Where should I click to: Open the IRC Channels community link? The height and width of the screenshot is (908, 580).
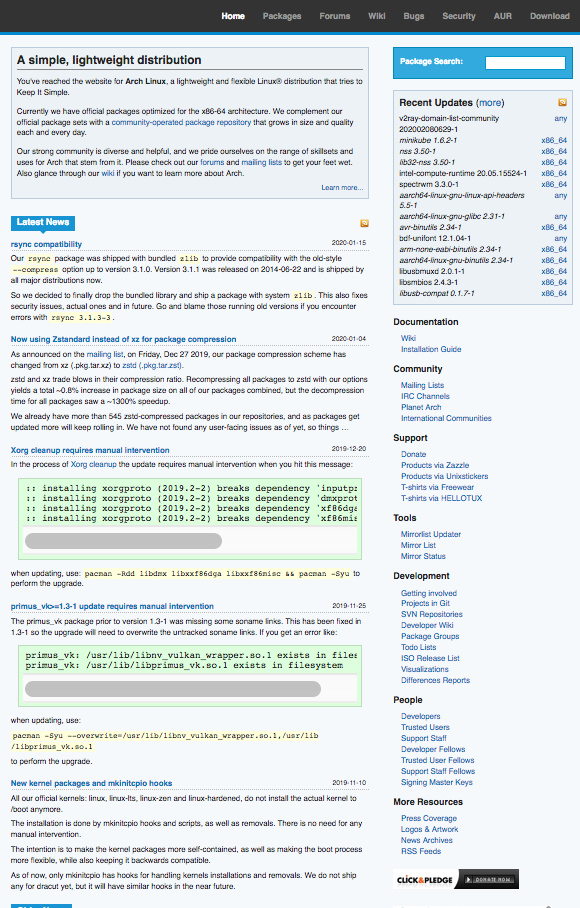[x=425, y=396]
